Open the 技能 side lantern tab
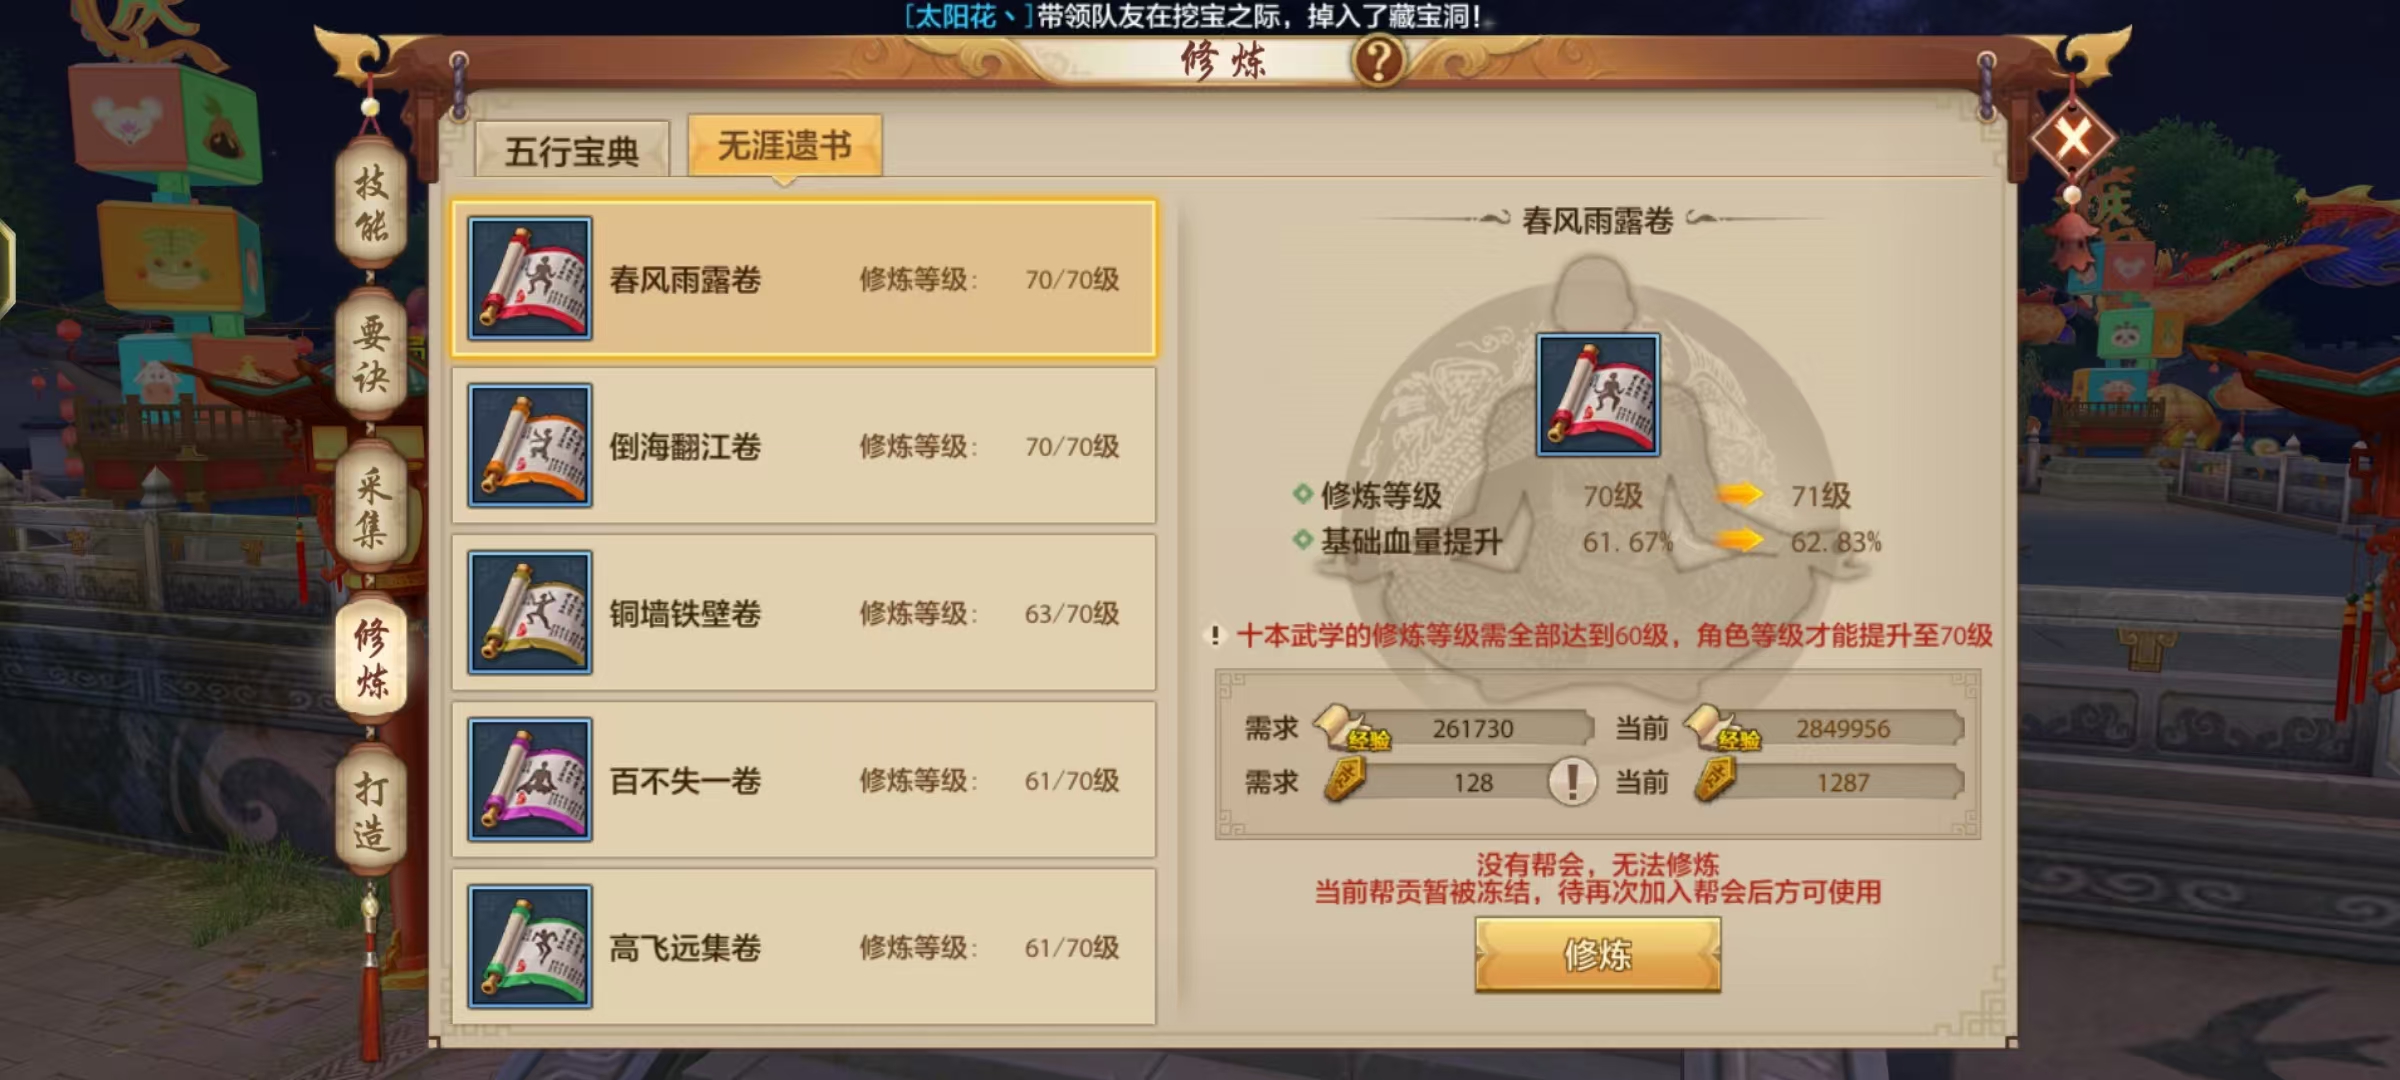The height and width of the screenshot is (1080, 2400). point(371,204)
